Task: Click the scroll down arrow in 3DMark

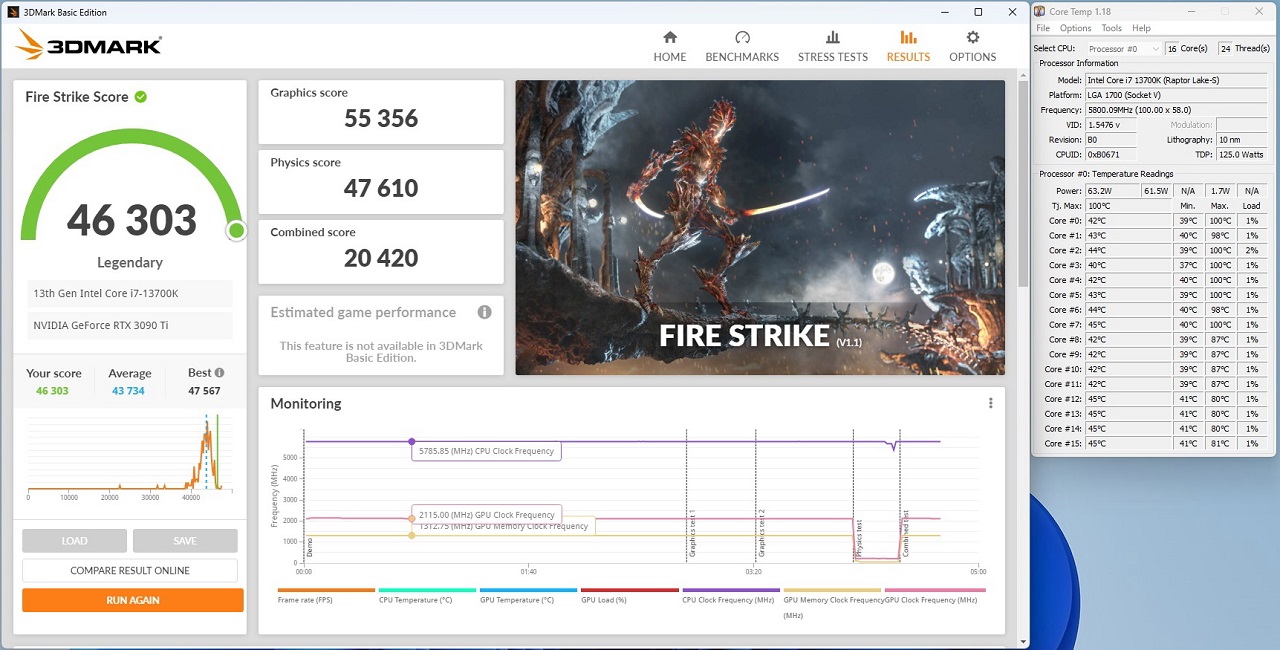Action: click(x=1023, y=641)
